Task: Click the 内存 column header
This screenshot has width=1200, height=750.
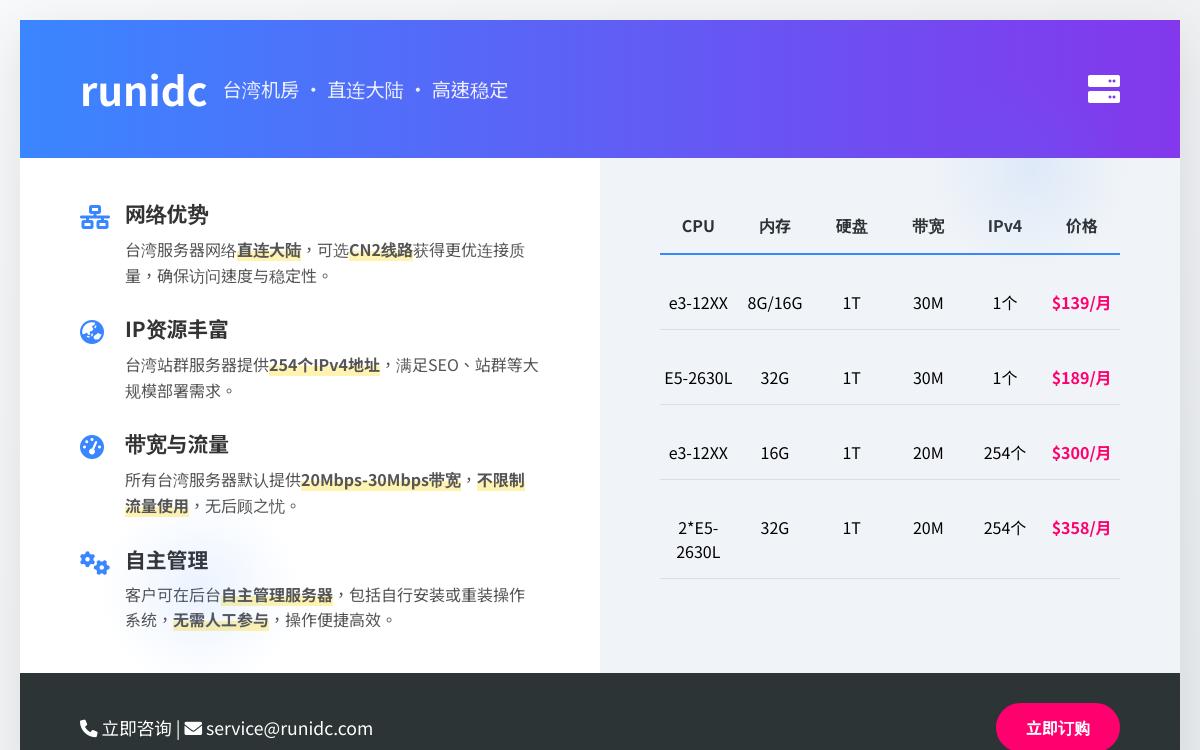Action: [775, 226]
